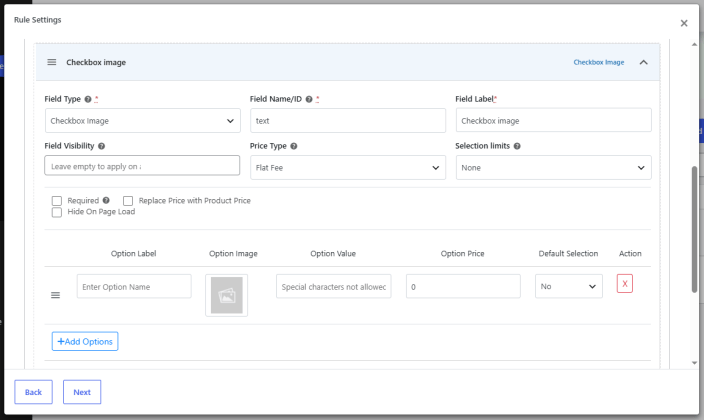Click the Option Image column header
The width and height of the screenshot is (704, 420).
[x=233, y=253]
